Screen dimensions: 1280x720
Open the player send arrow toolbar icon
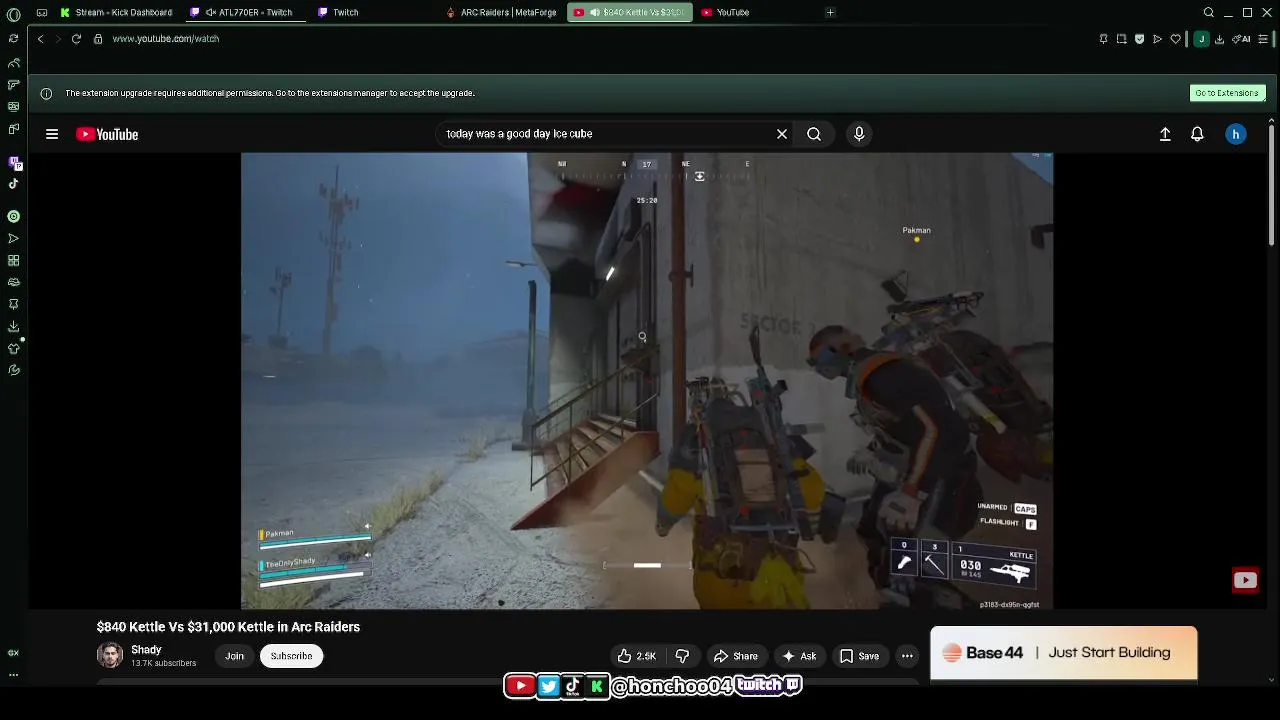pyautogui.click(x=1158, y=39)
